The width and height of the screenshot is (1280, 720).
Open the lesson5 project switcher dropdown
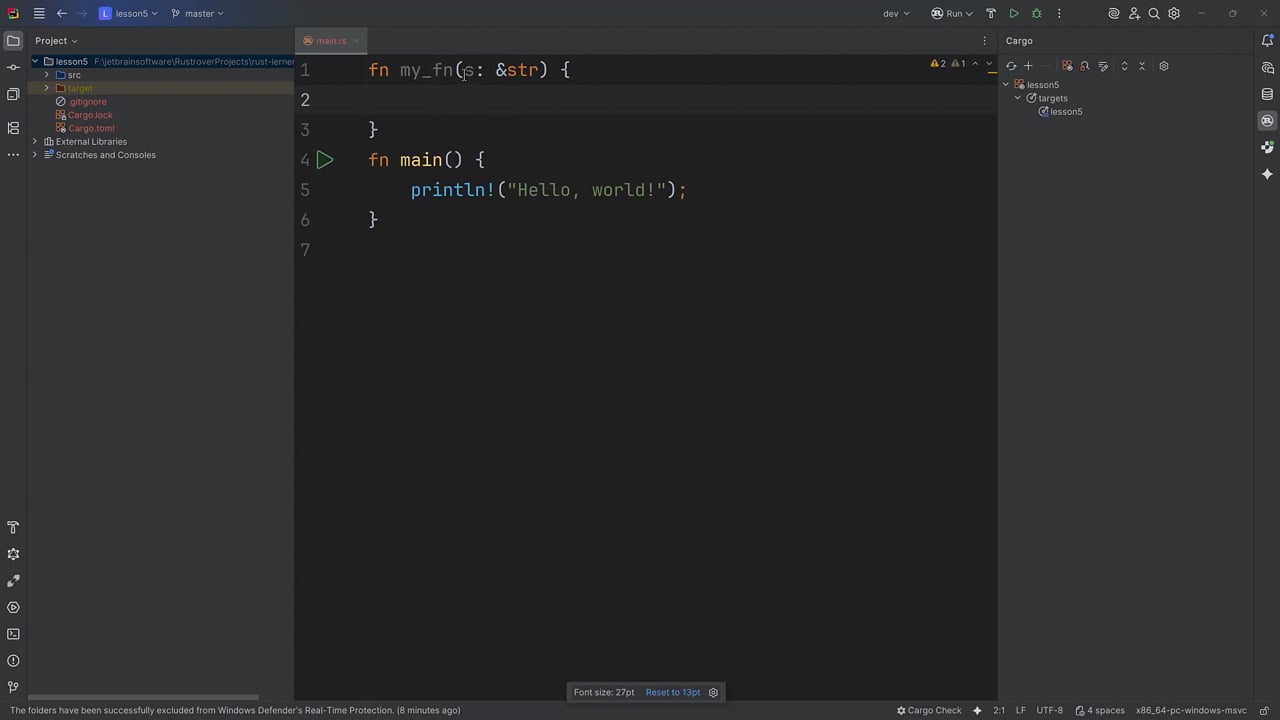click(x=128, y=13)
